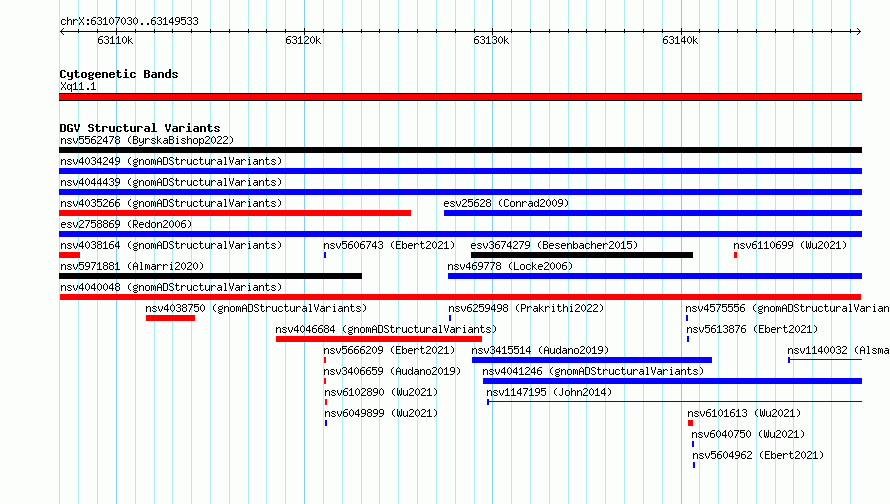Click nsv4038750 gnomAD variant label
The width and height of the screenshot is (890, 504).
click(x=256, y=308)
